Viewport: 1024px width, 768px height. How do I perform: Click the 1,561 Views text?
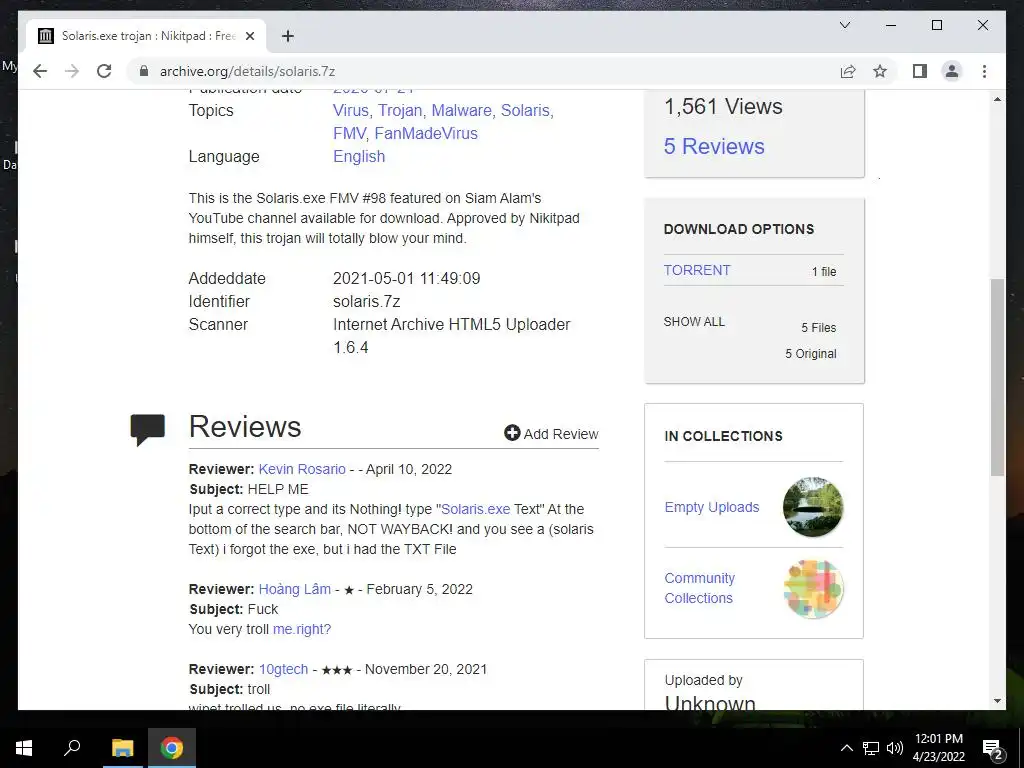(723, 106)
